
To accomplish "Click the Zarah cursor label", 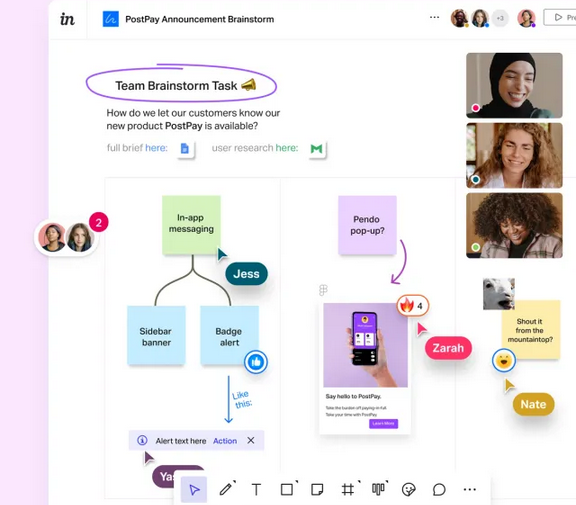I will click(x=448, y=348).
